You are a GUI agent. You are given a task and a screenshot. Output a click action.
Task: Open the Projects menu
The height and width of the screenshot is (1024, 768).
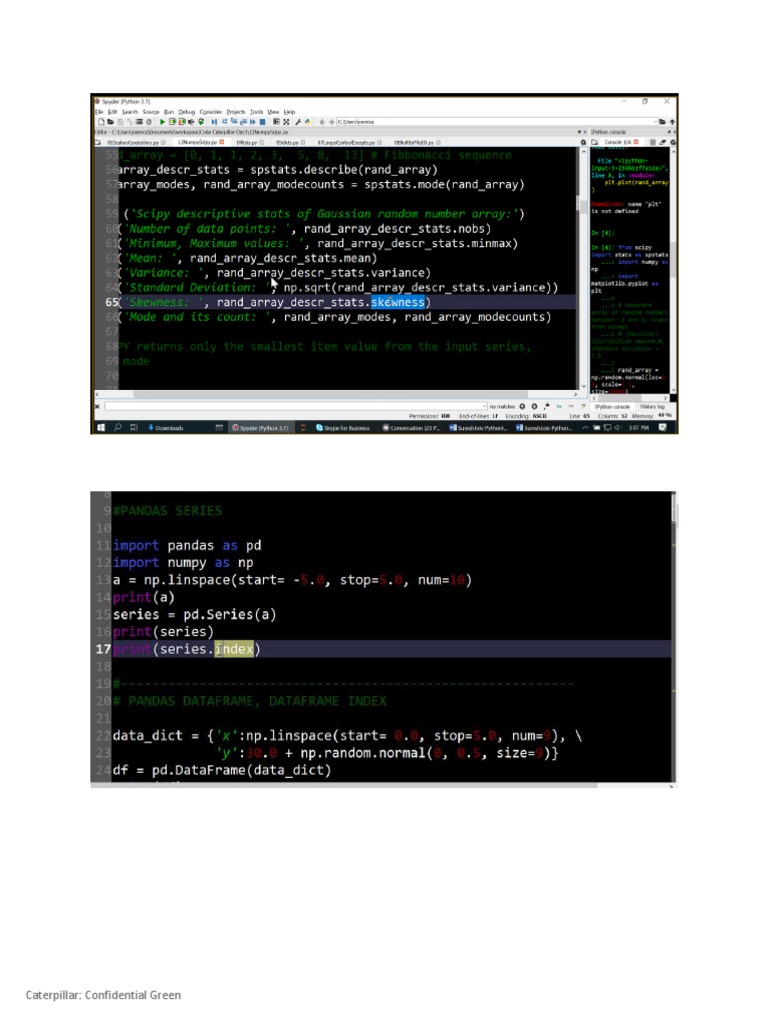(236, 112)
